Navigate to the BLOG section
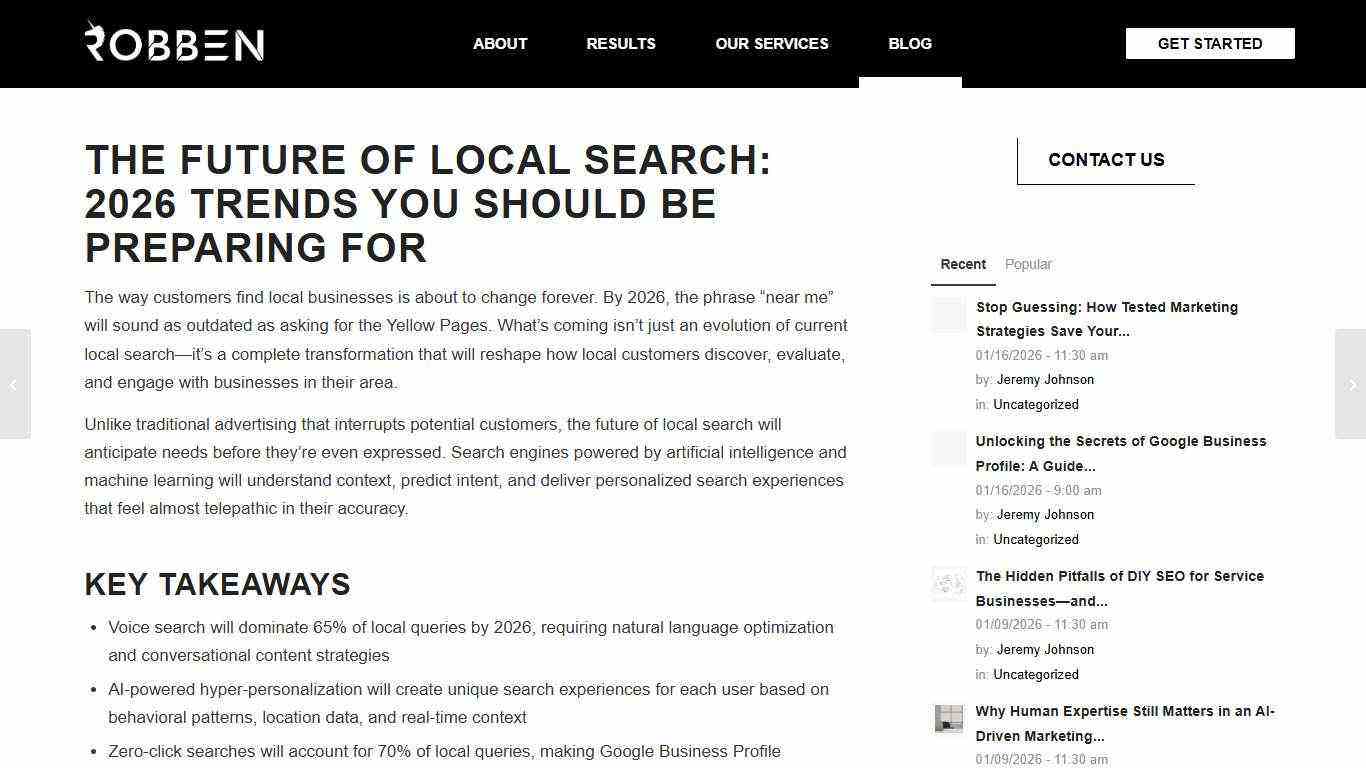The height and width of the screenshot is (768, 1366). (909, 43)
